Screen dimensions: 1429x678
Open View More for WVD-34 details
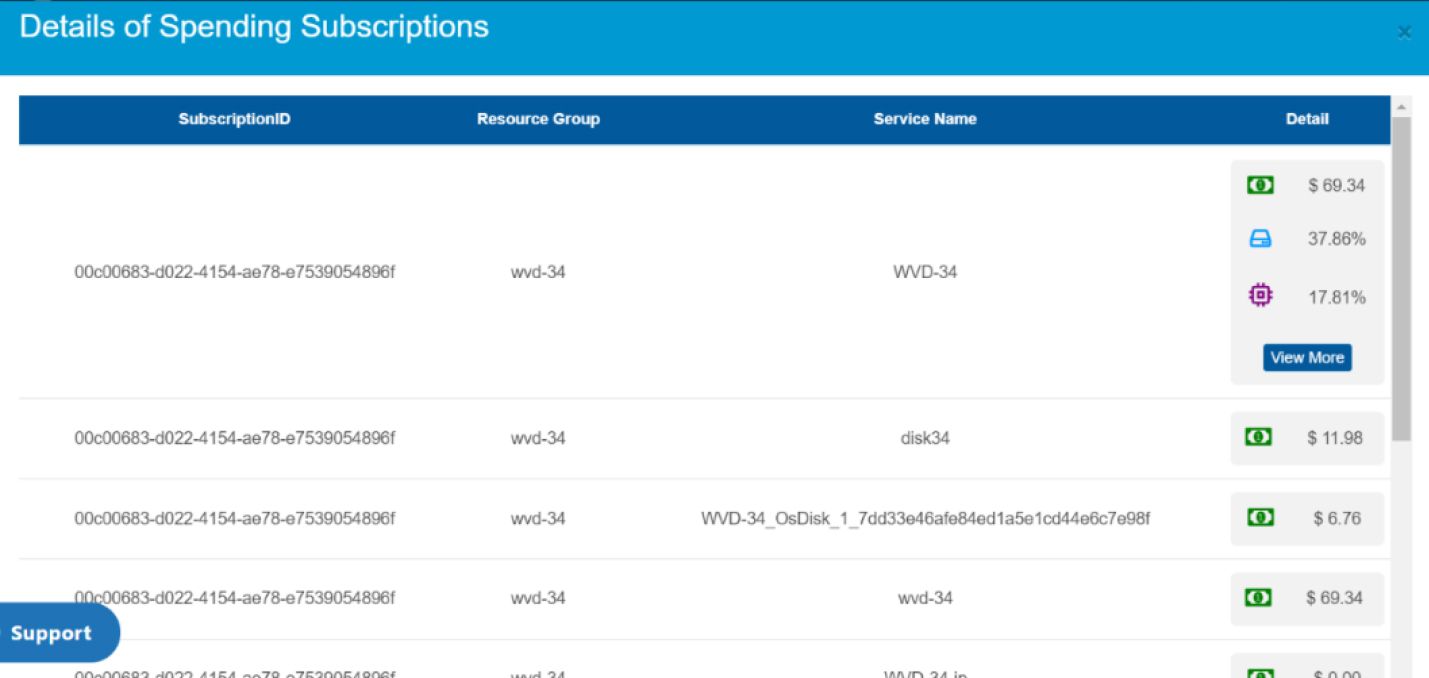[x=1307, y=357]
